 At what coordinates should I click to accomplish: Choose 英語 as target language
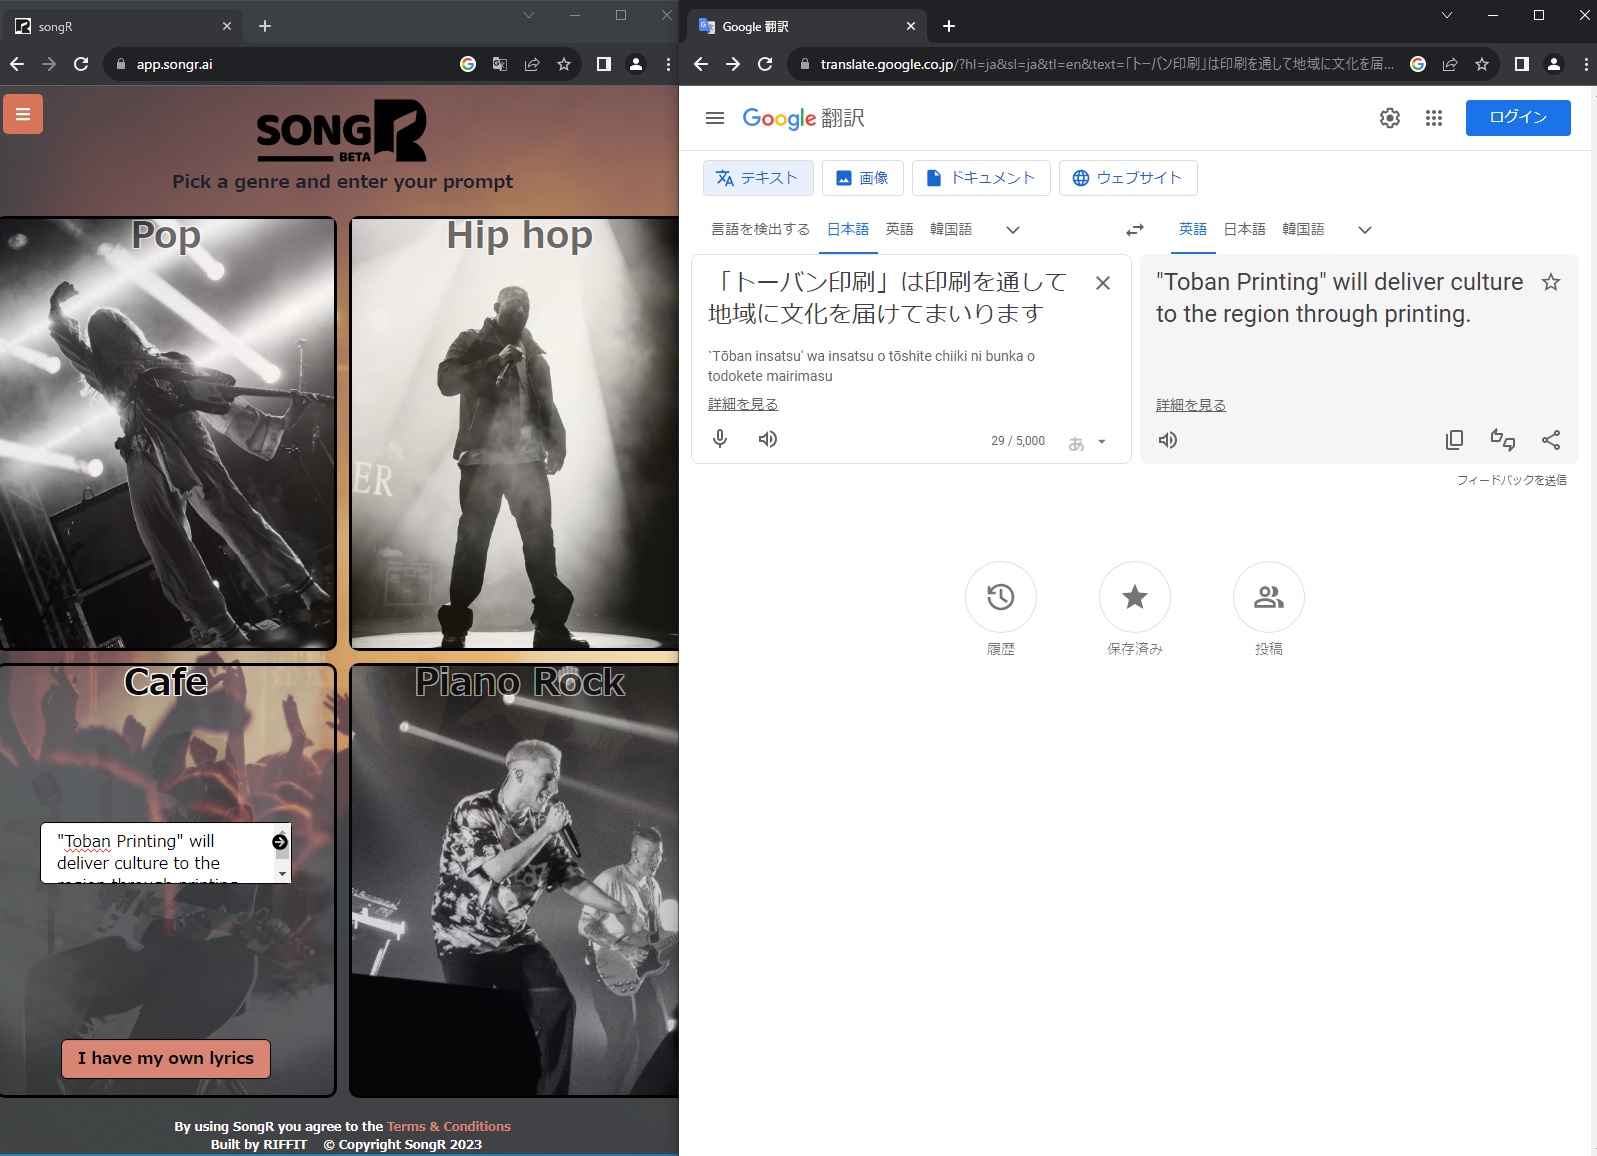1192,229
